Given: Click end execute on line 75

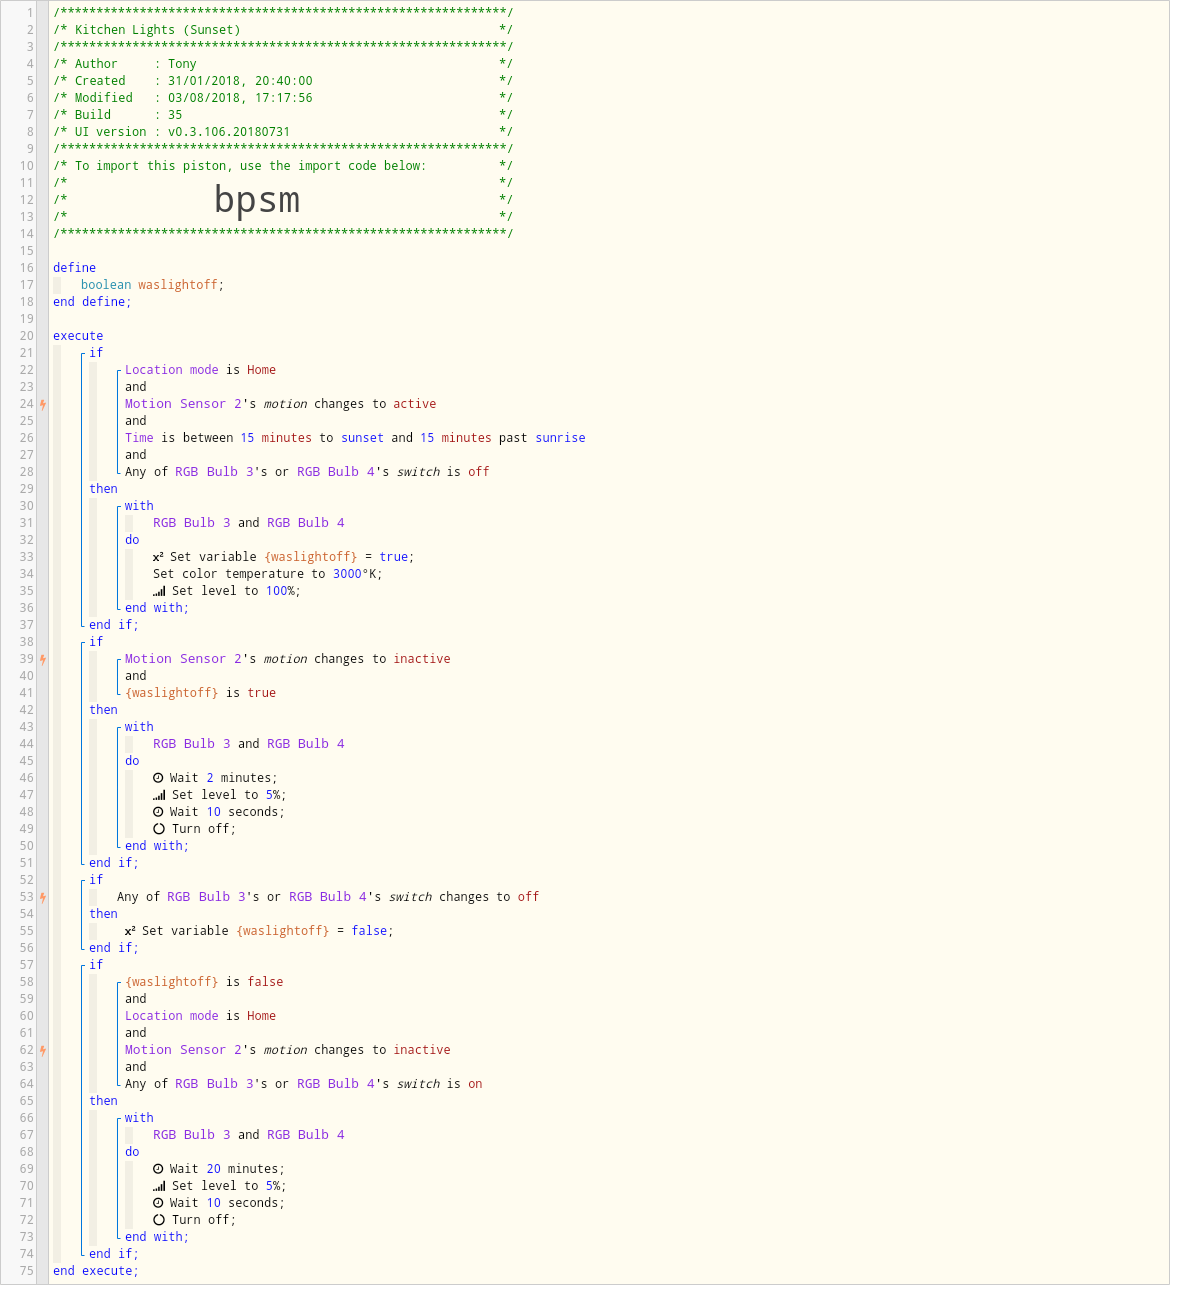Looking at the screenshot, I should (x=96, y=1271).
